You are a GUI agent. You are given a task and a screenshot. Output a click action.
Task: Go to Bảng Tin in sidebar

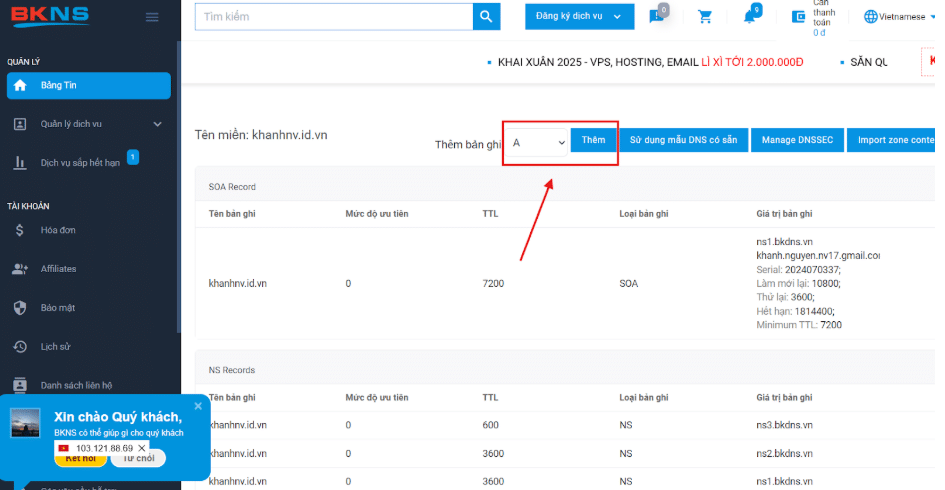click(x=89, y=86)
